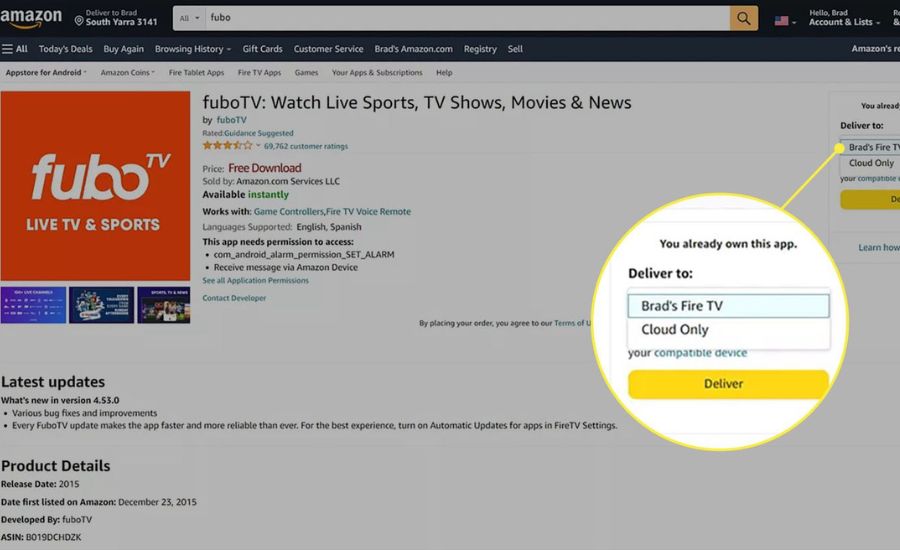Open Registry

pos(480,49)
